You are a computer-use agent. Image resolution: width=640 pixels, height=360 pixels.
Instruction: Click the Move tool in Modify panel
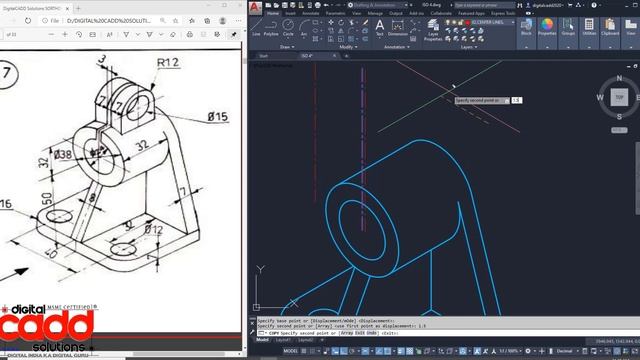(331, 22)
